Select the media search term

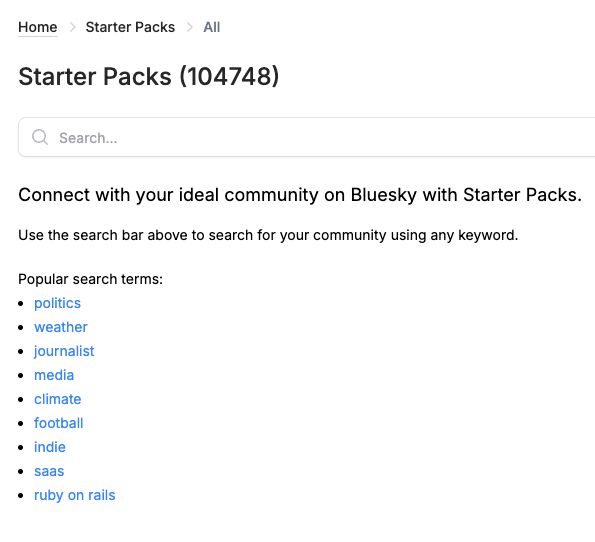(54, 375)
